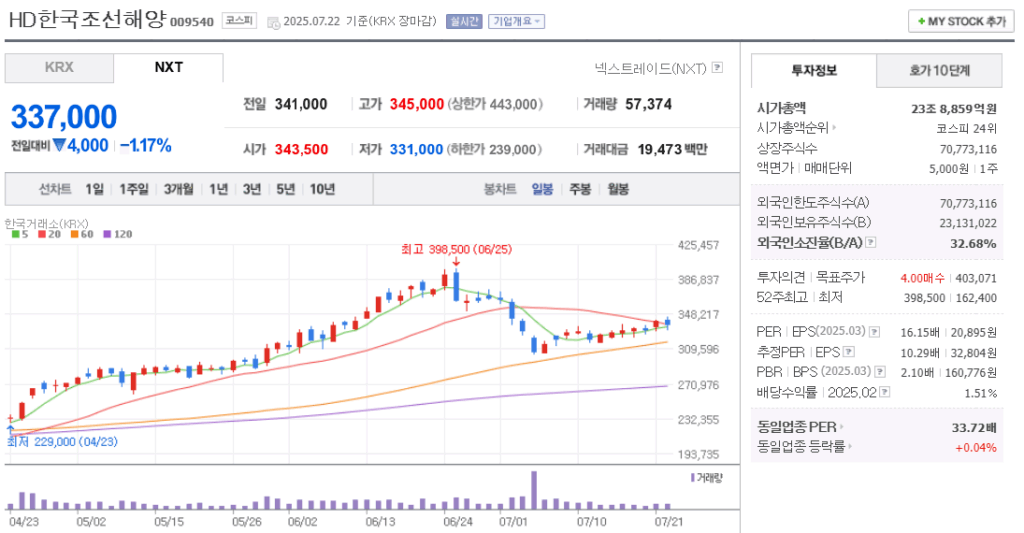This screenshot has height=533, width=1024.
Task: Select the 1일 line chart period
Action: pos(95,189)
